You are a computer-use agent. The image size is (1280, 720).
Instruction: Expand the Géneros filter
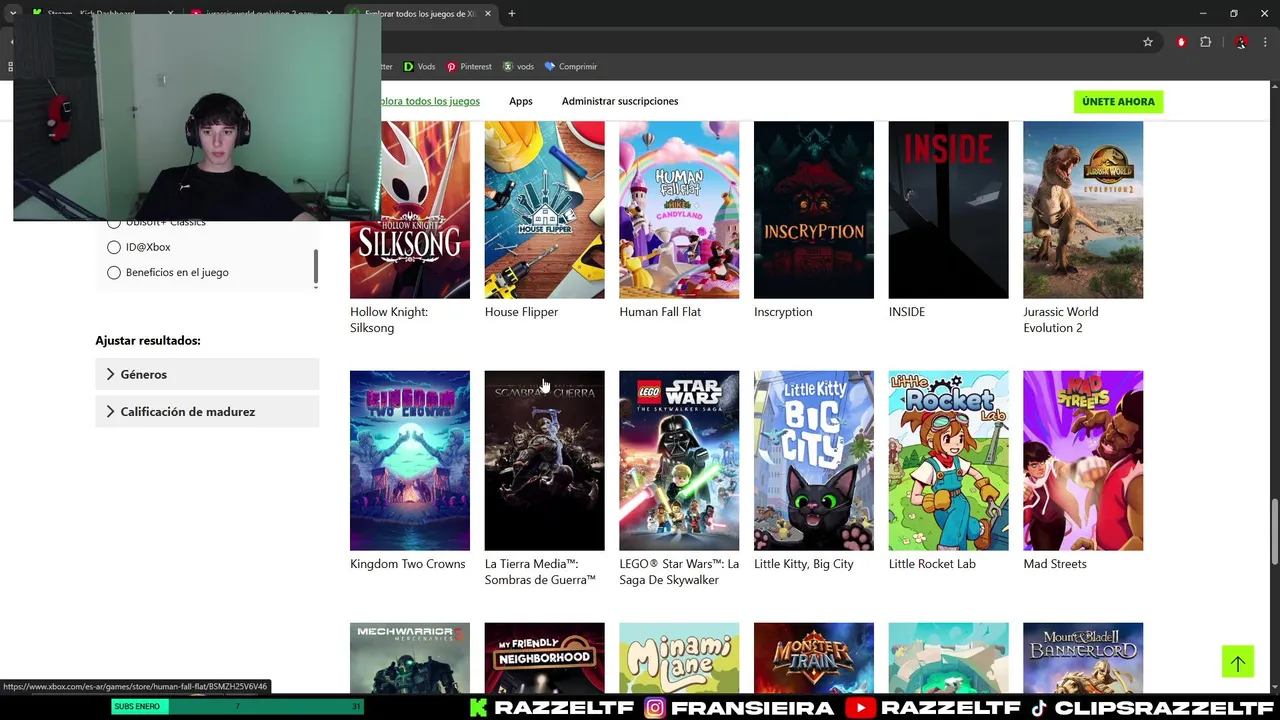207,374
